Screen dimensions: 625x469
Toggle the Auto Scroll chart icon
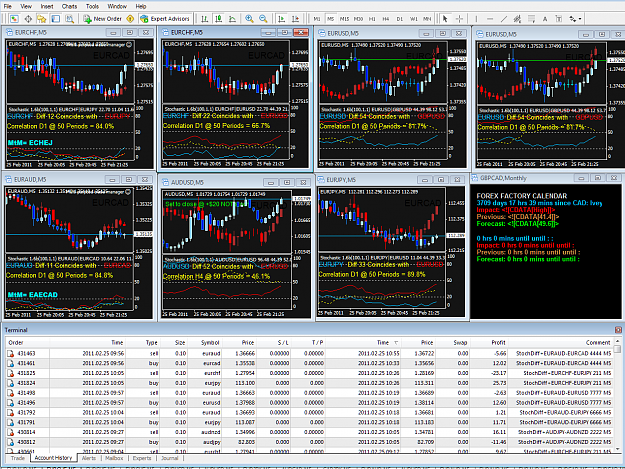(x=281, y=19)
